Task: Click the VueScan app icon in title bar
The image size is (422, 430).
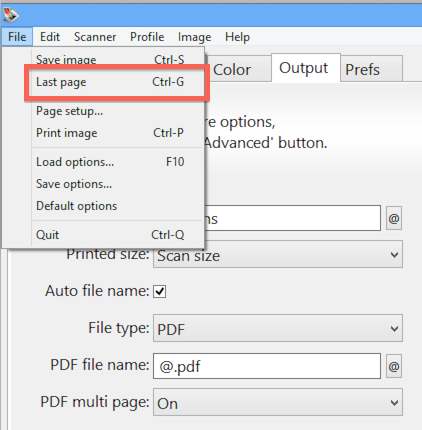Action: (11, 15)
